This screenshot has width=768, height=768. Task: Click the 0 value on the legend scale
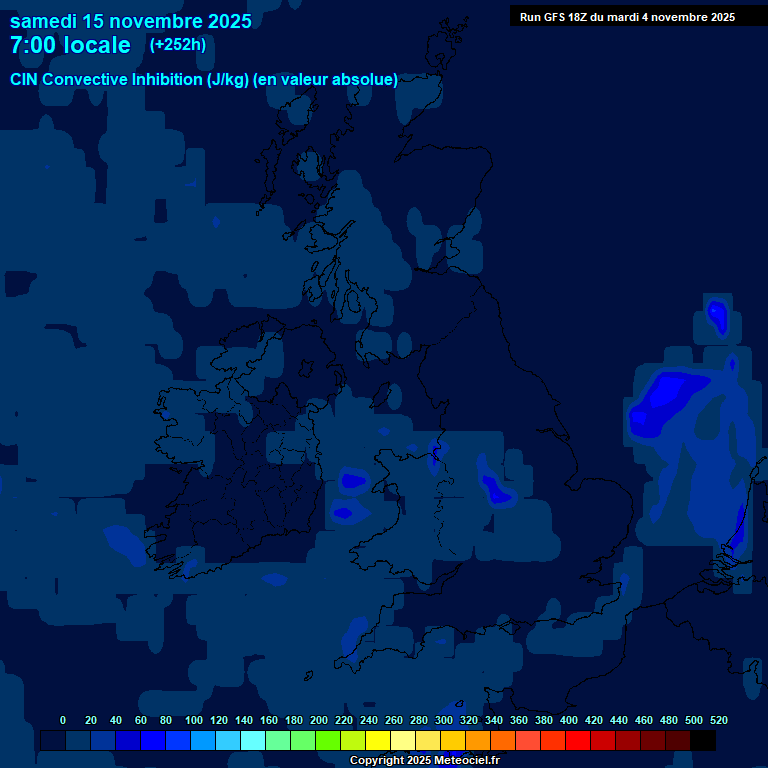(63, 720)
